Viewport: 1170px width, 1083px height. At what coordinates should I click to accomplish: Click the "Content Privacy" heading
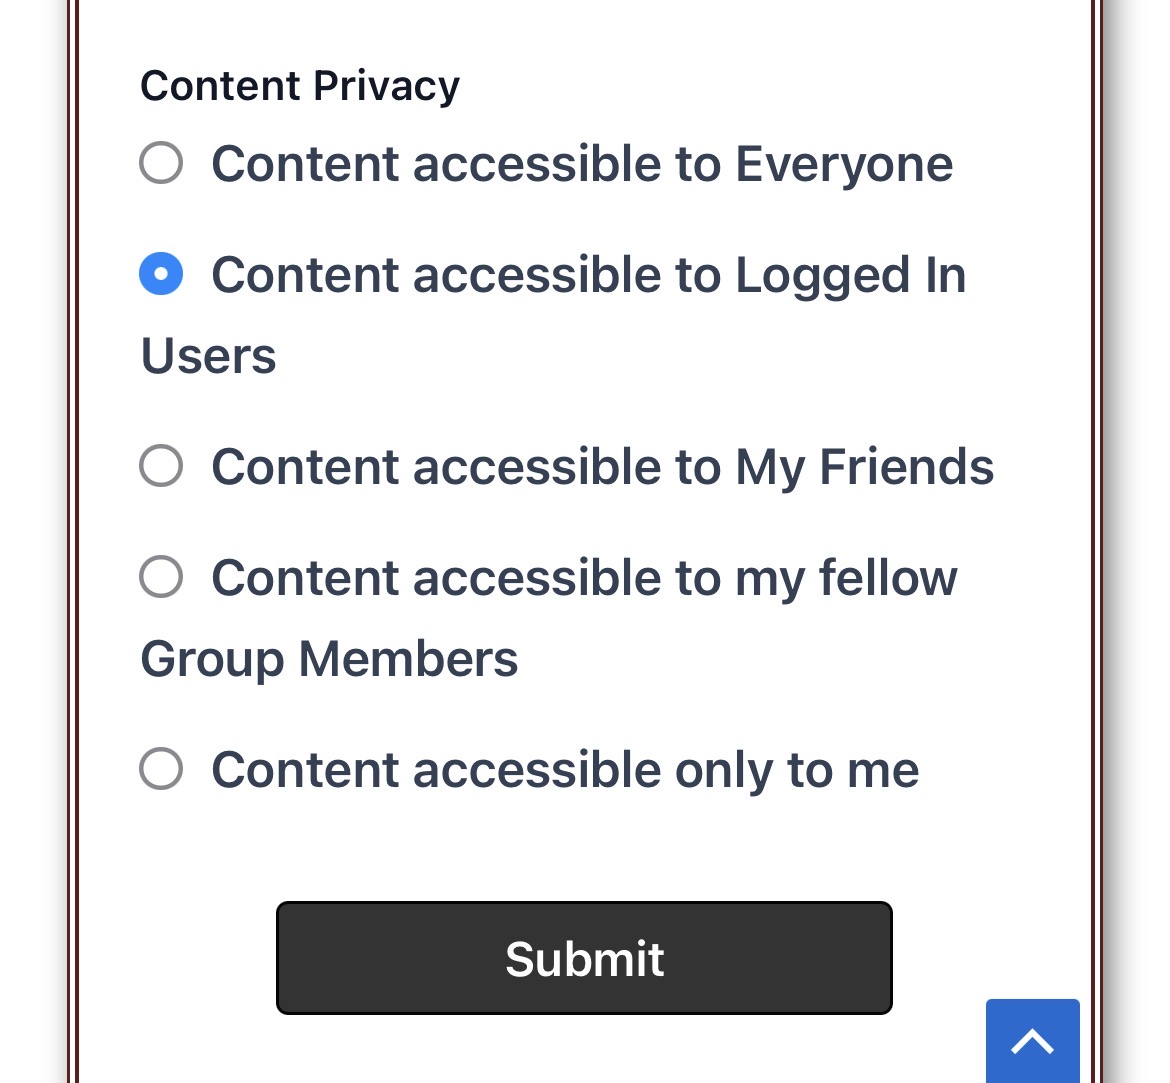coord(300,86)
